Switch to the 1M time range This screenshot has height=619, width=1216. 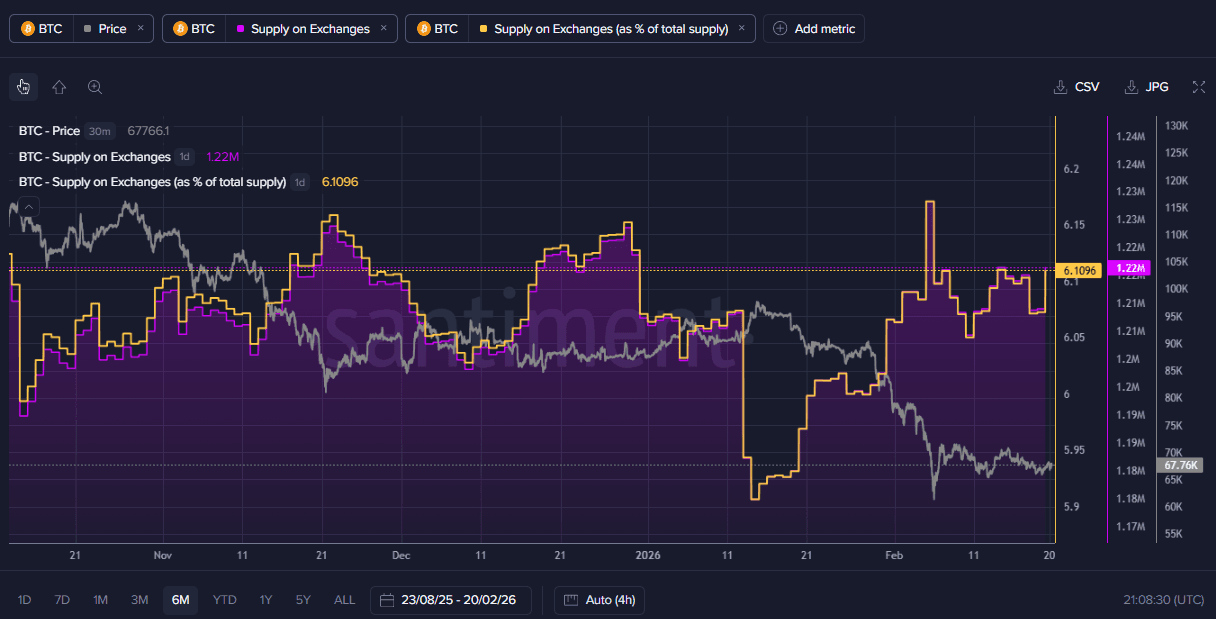click(x=101, y=600)
